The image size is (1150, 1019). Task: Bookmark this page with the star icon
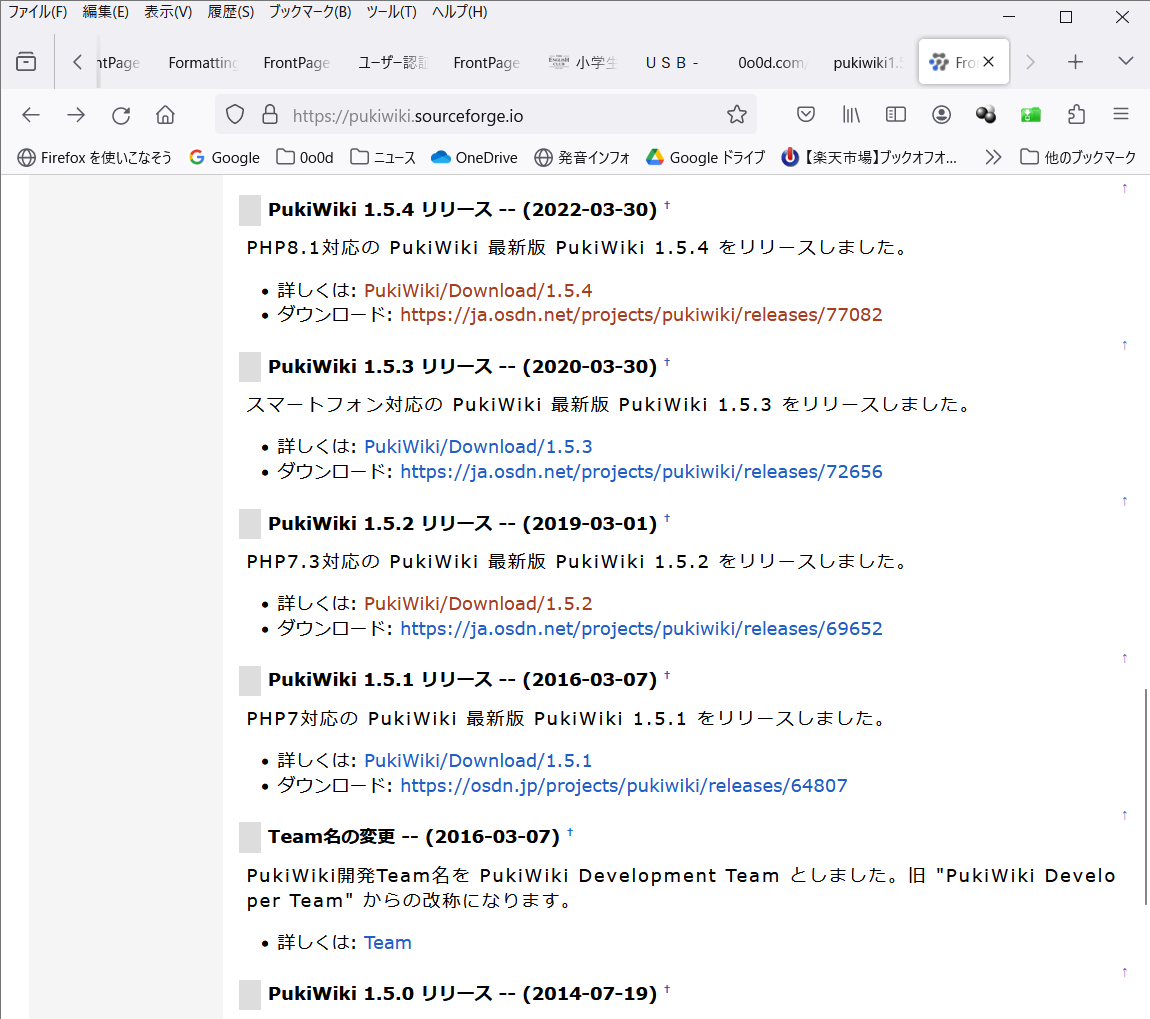coord(737,115)
